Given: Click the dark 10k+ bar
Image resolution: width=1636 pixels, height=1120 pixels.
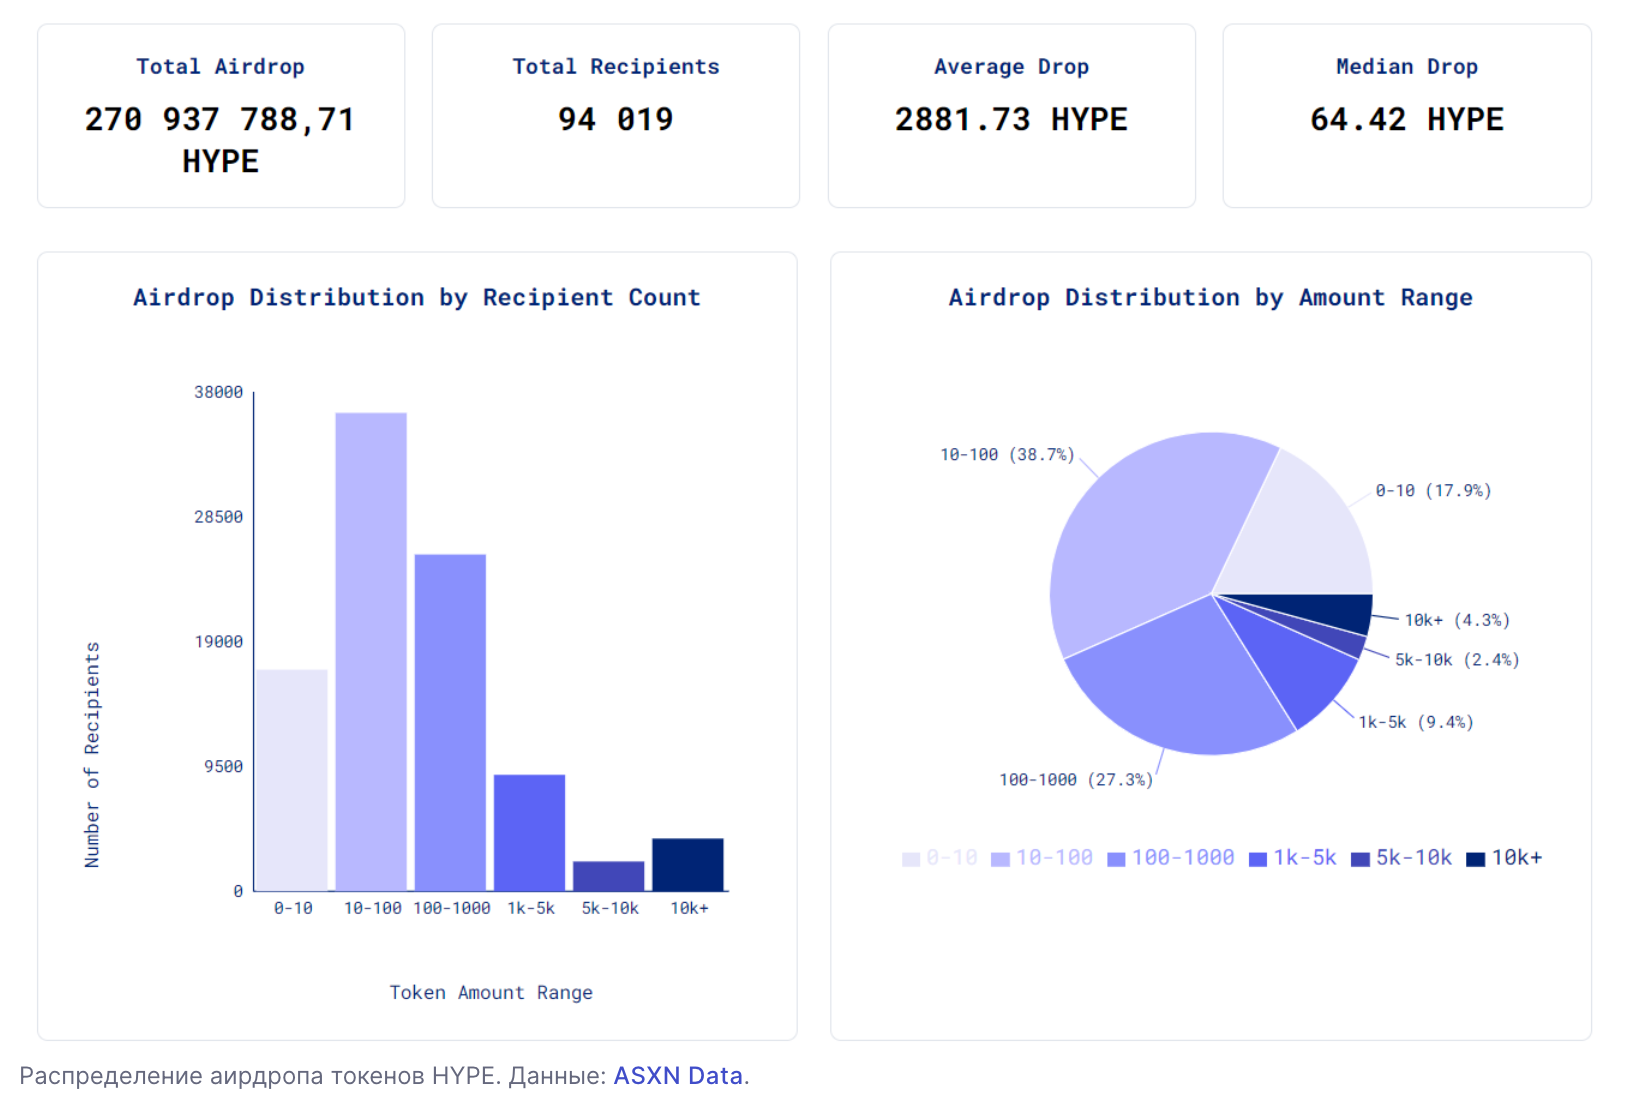Looking at the screenshot, I should pos(688,865).
